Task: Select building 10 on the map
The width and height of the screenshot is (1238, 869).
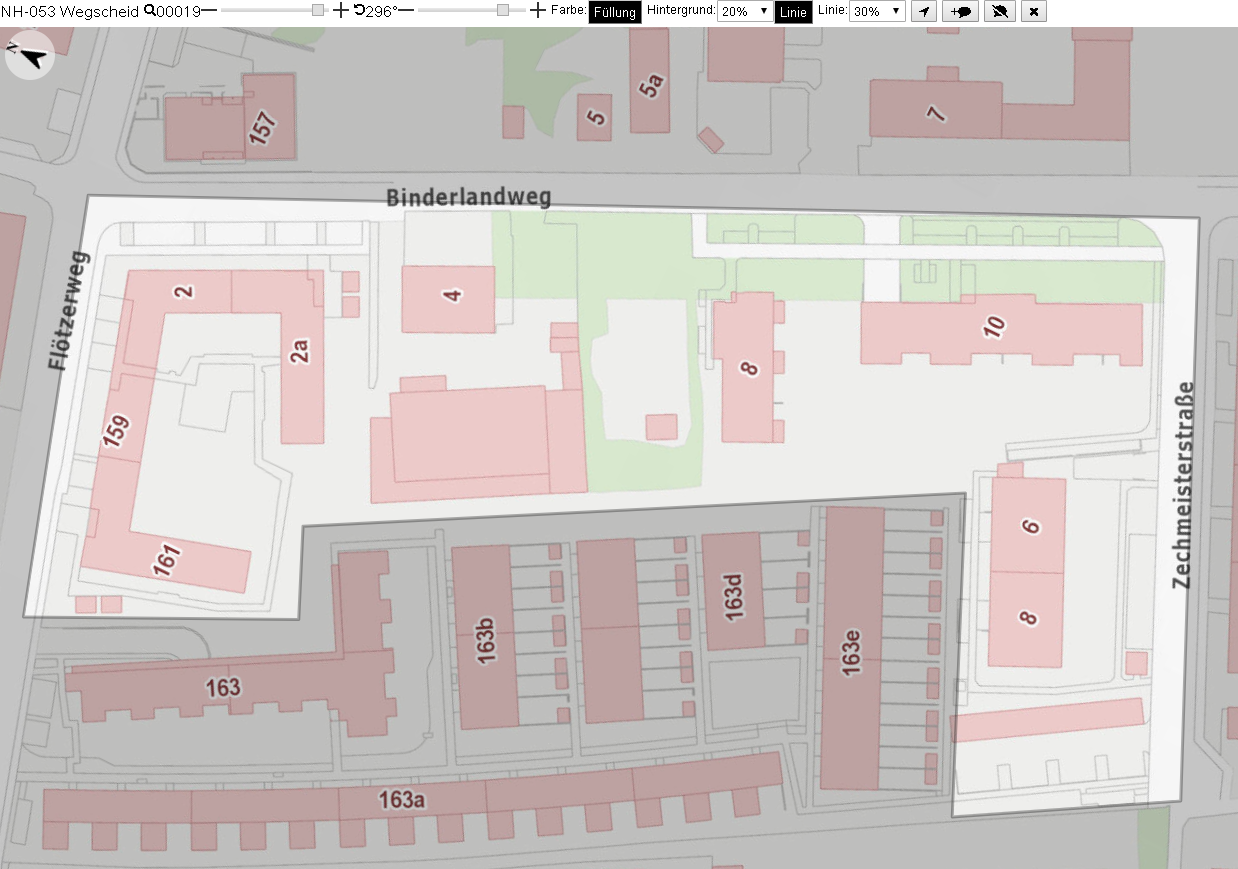Action: pos(1001,331)
